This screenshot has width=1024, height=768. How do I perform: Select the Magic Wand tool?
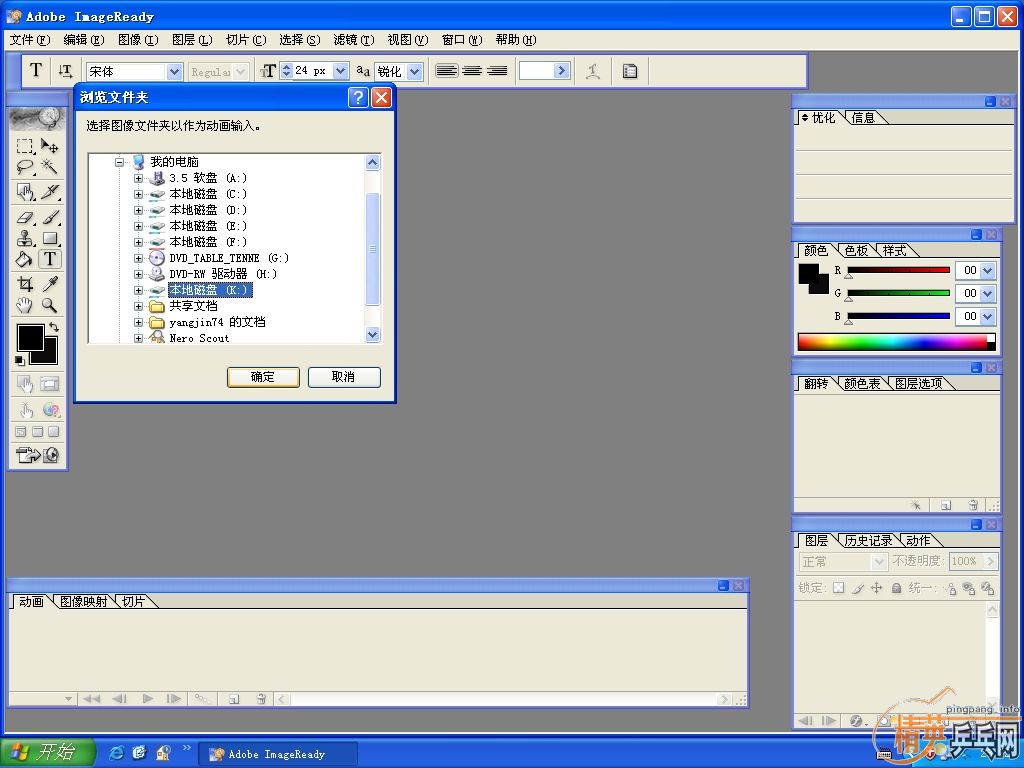(50, 167)
